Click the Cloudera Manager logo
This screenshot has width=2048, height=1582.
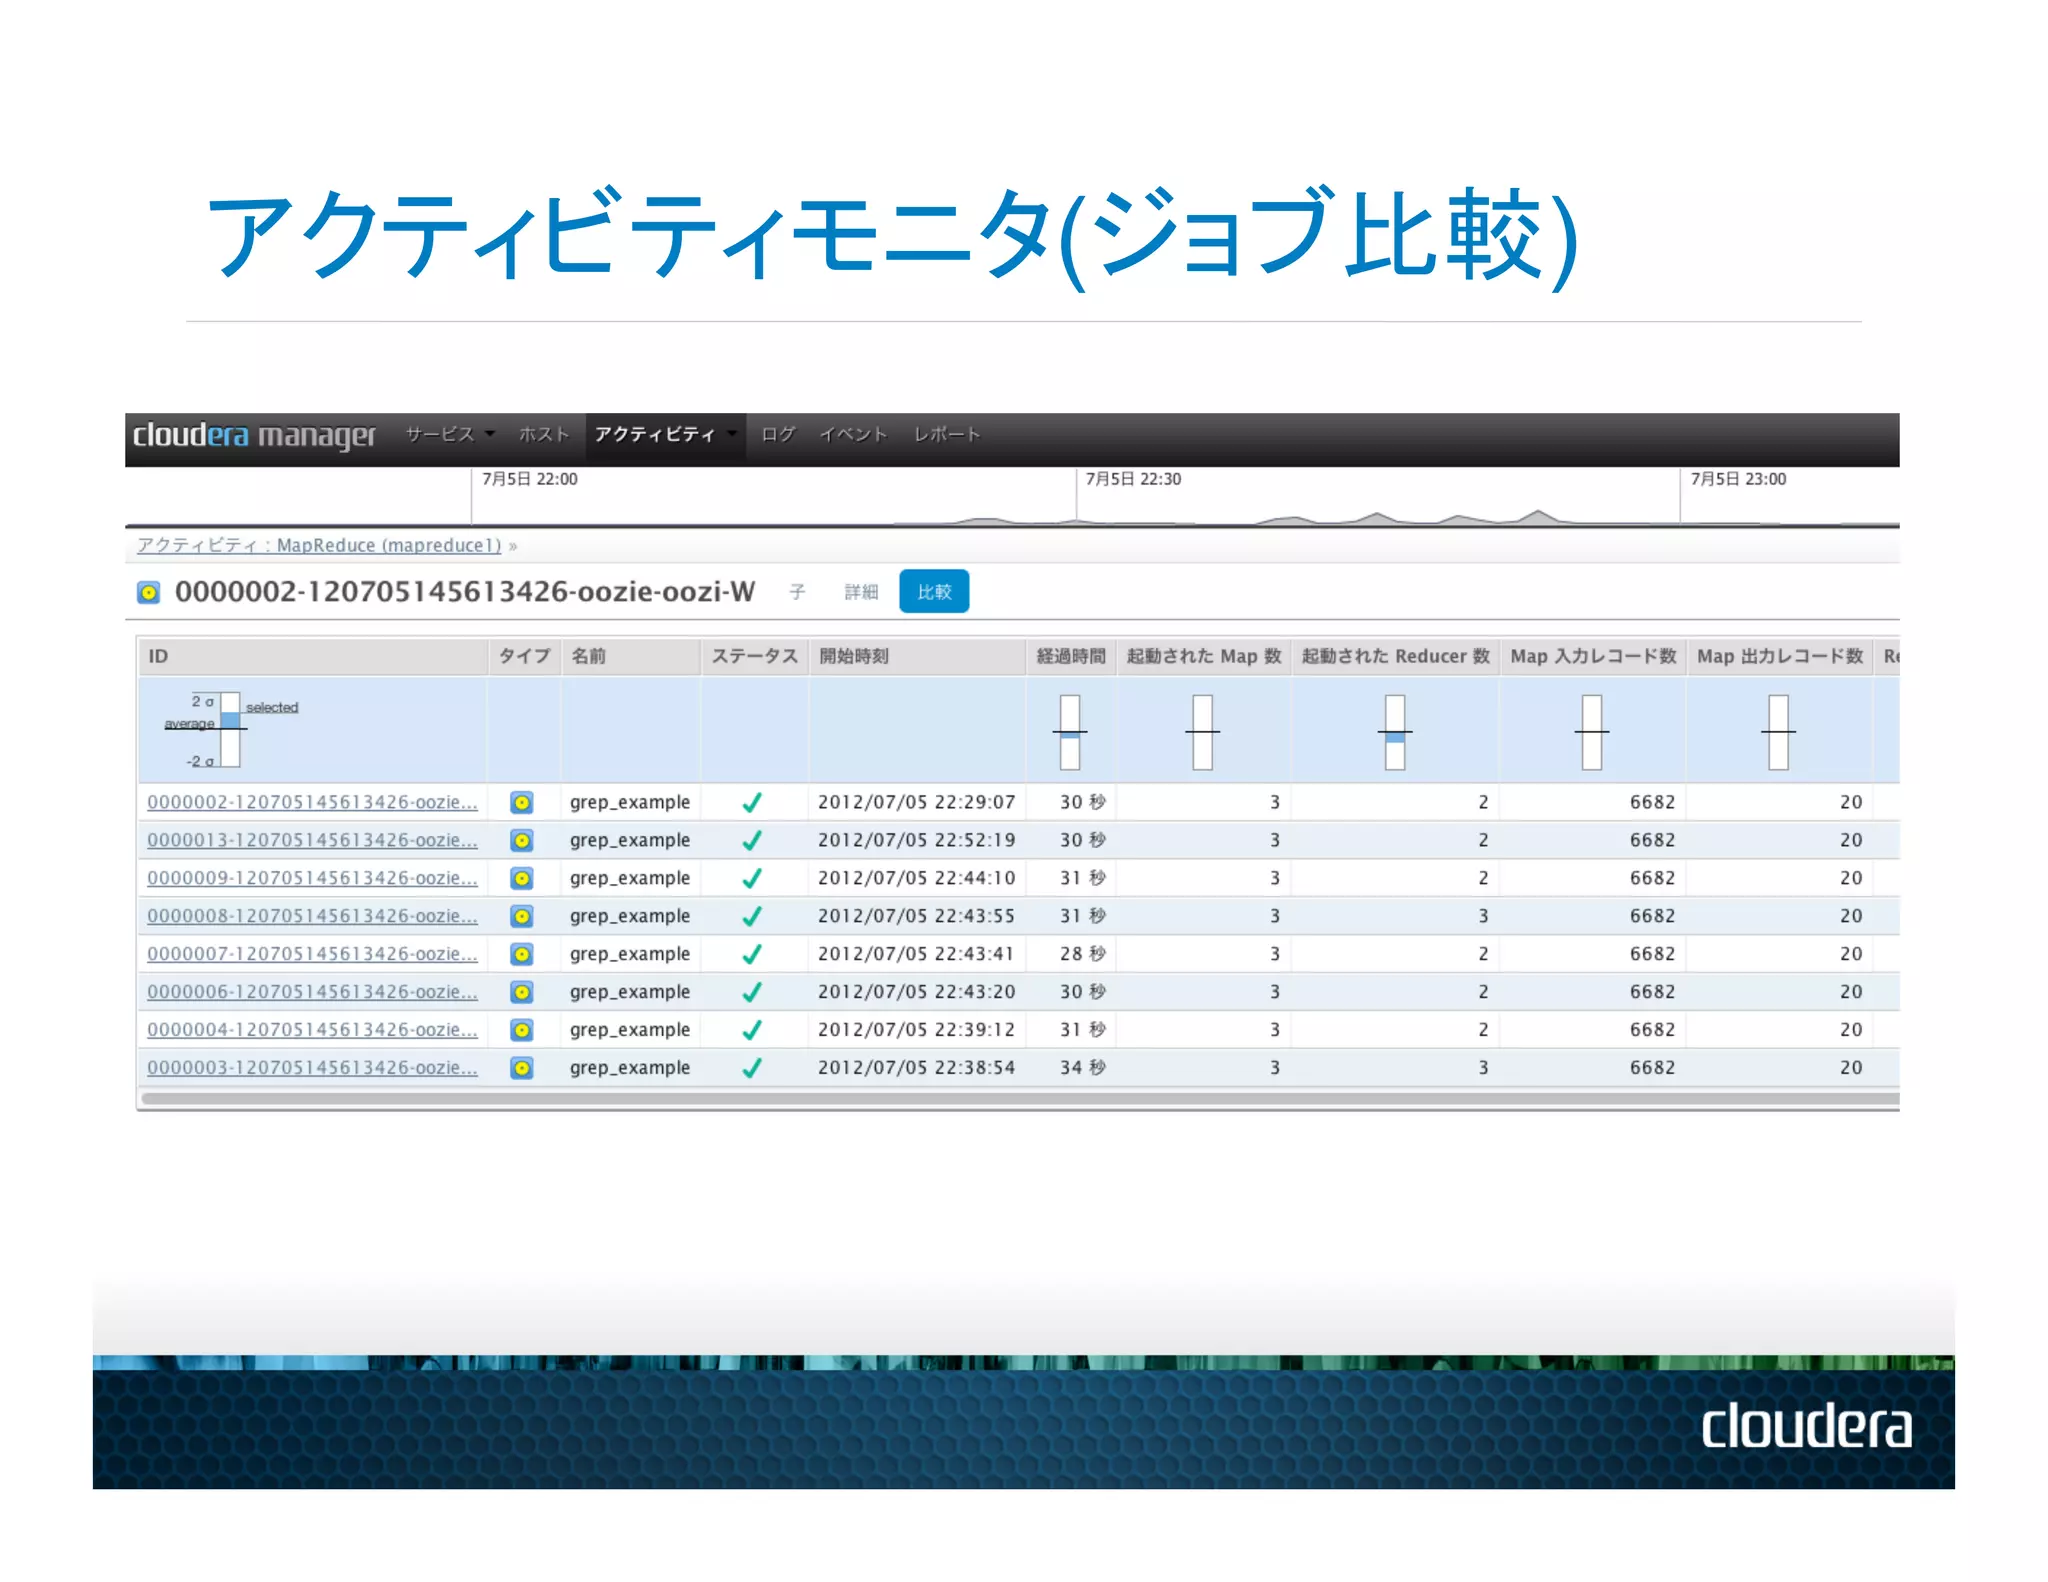click(254, 436)
